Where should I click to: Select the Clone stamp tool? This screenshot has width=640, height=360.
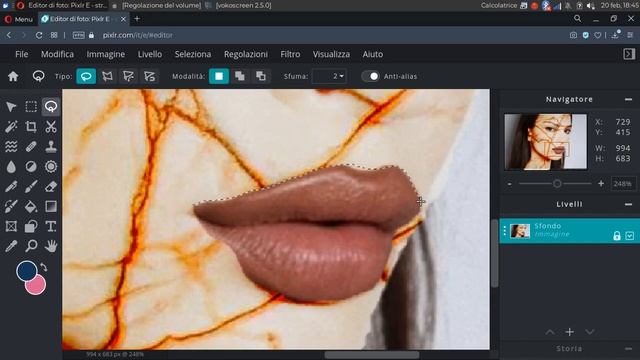tap(51, 147)
